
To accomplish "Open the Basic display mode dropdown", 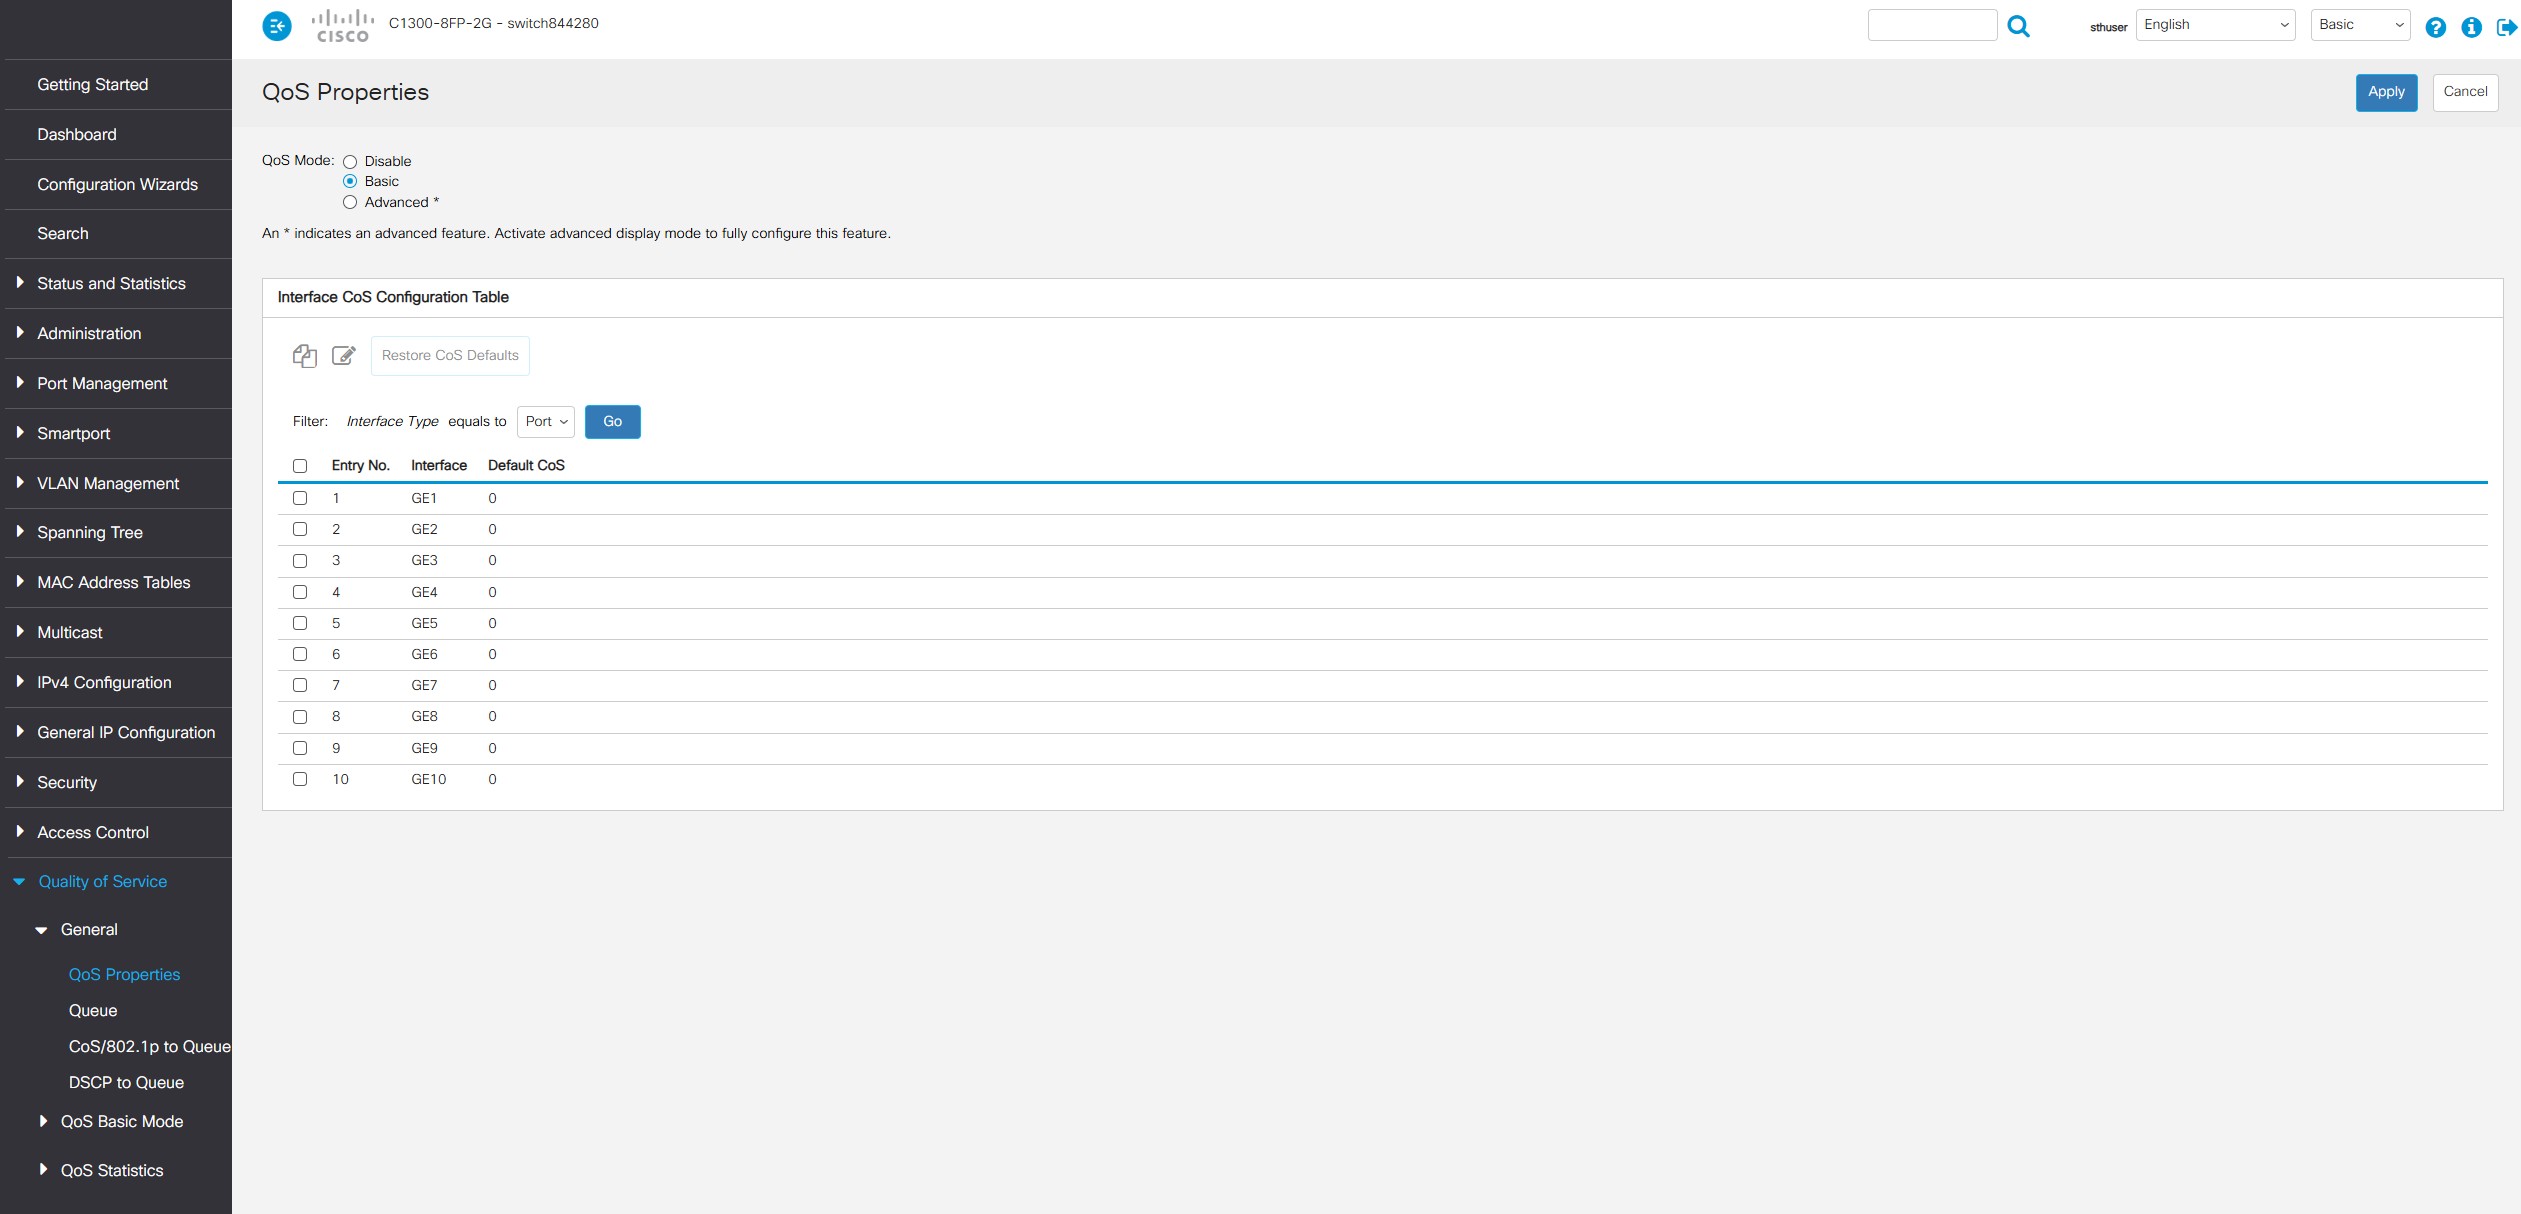I will 2359,25.
